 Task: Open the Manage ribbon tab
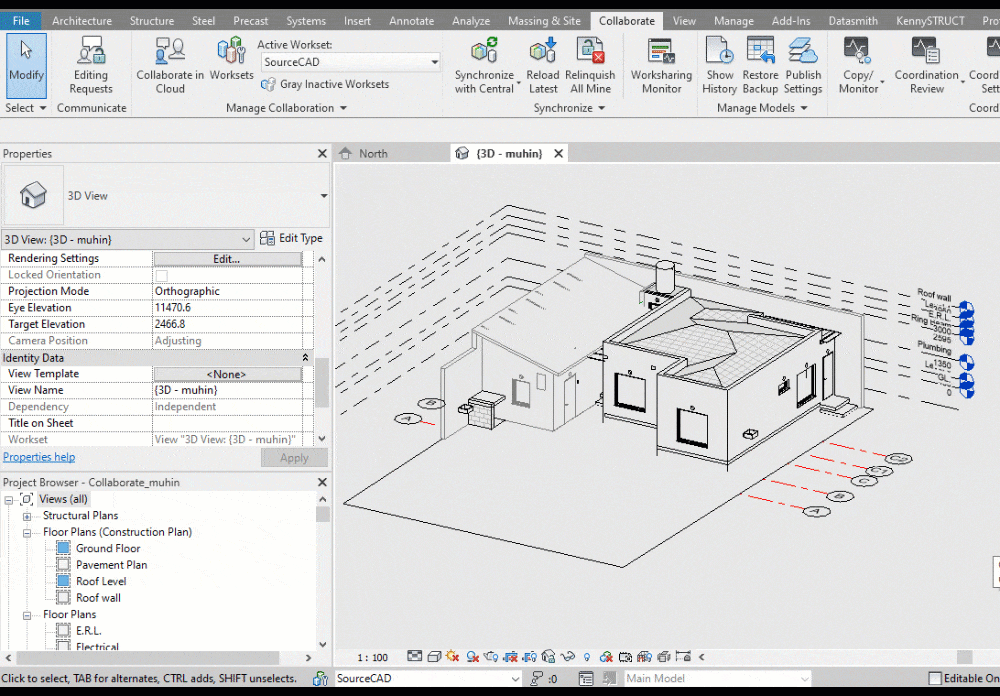(733, 20)
